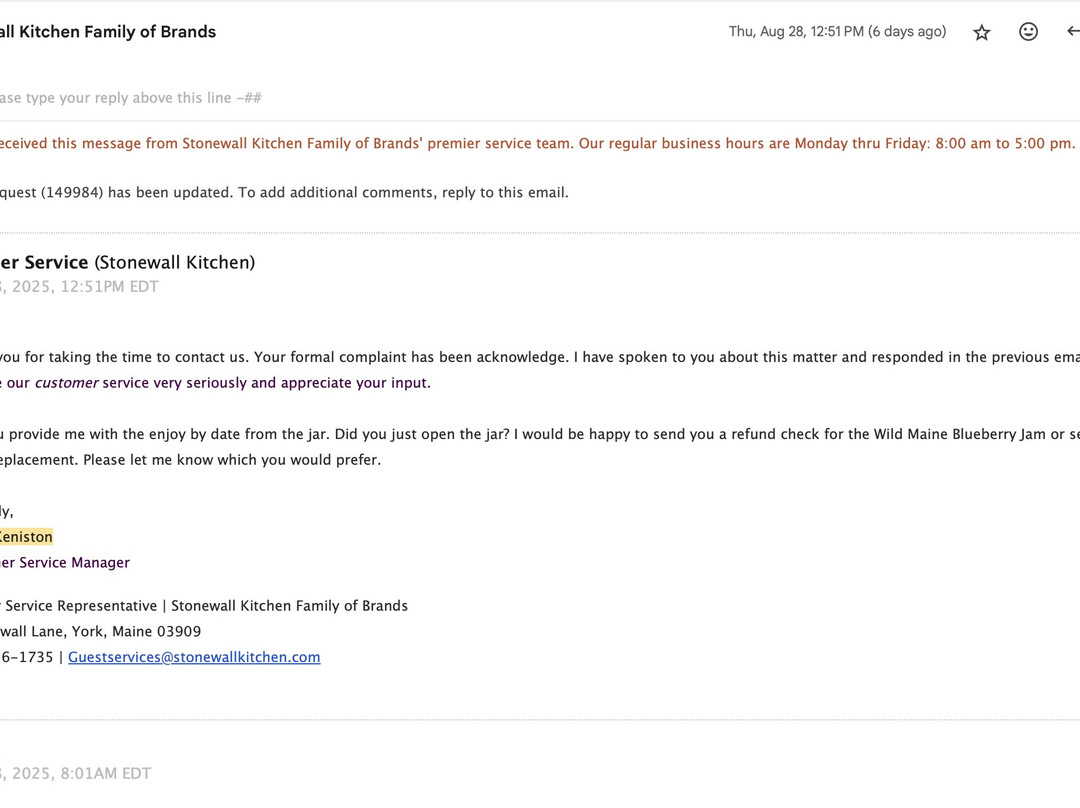Open the Guestservices@stonewallkitchen.com email link
This screenshot has height=808, width=1080.
pyautogui.click(x=194, y=657)
